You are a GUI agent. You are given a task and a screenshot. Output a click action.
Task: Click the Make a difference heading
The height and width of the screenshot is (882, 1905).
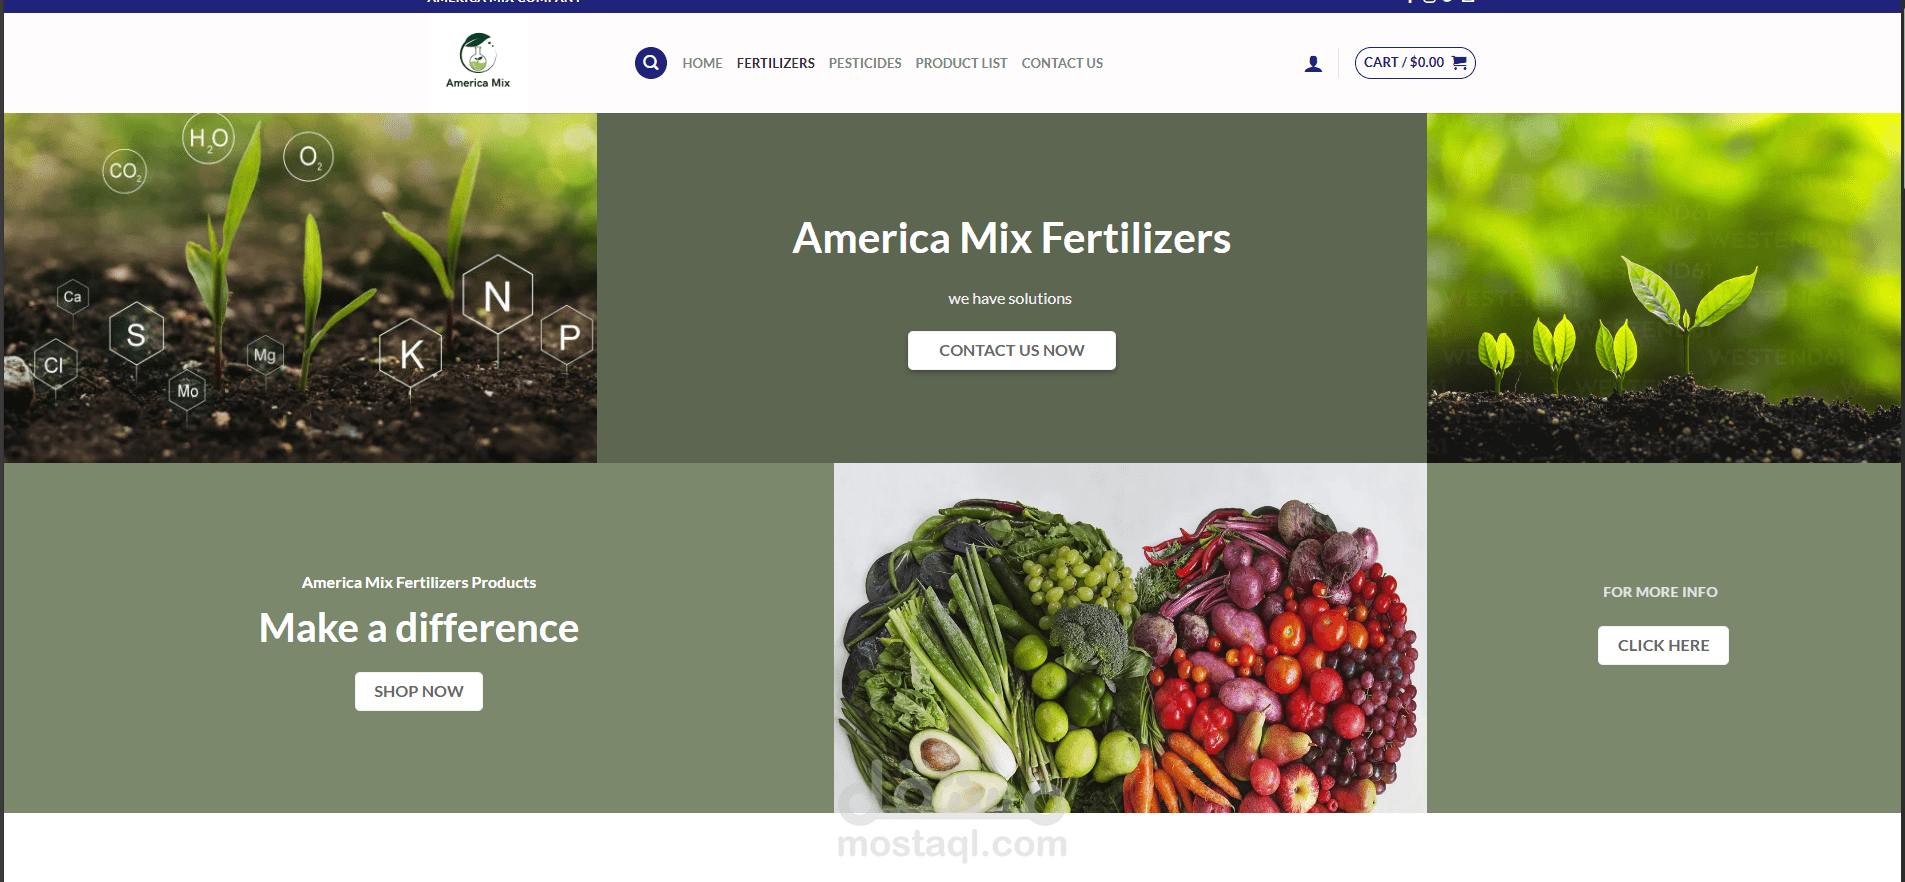pos(419,628)
